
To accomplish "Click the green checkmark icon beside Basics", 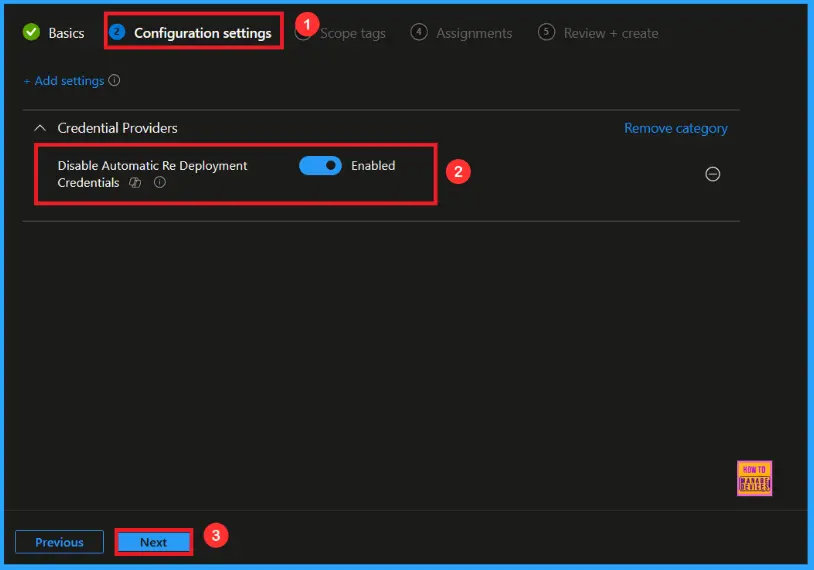I will coord(31,33).
